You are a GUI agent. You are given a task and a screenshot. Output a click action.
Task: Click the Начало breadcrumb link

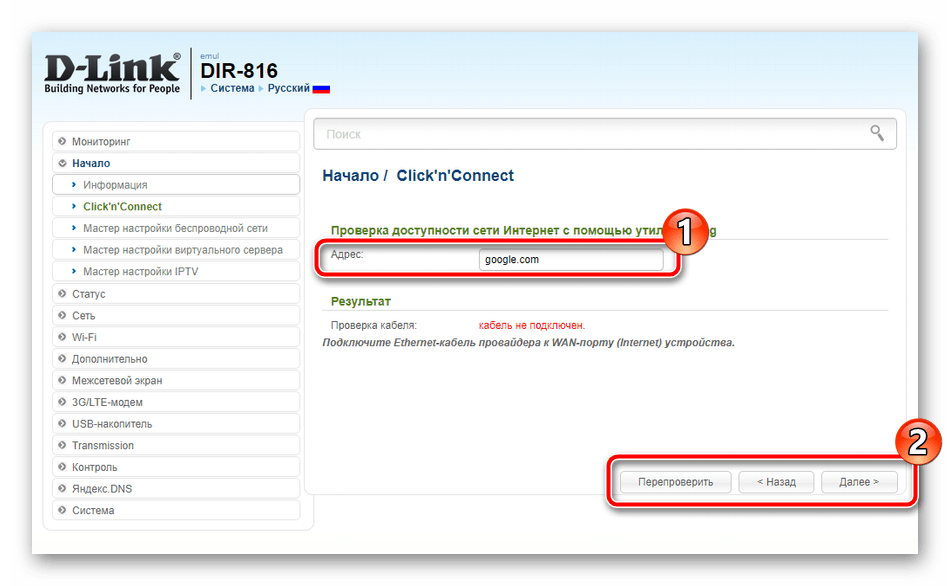point(350,176)
